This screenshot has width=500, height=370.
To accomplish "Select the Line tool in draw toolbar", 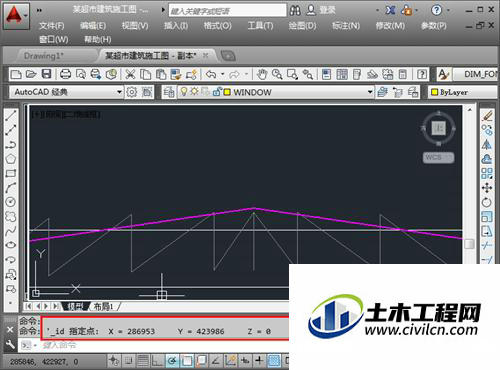I will click(x=11, y=116).
